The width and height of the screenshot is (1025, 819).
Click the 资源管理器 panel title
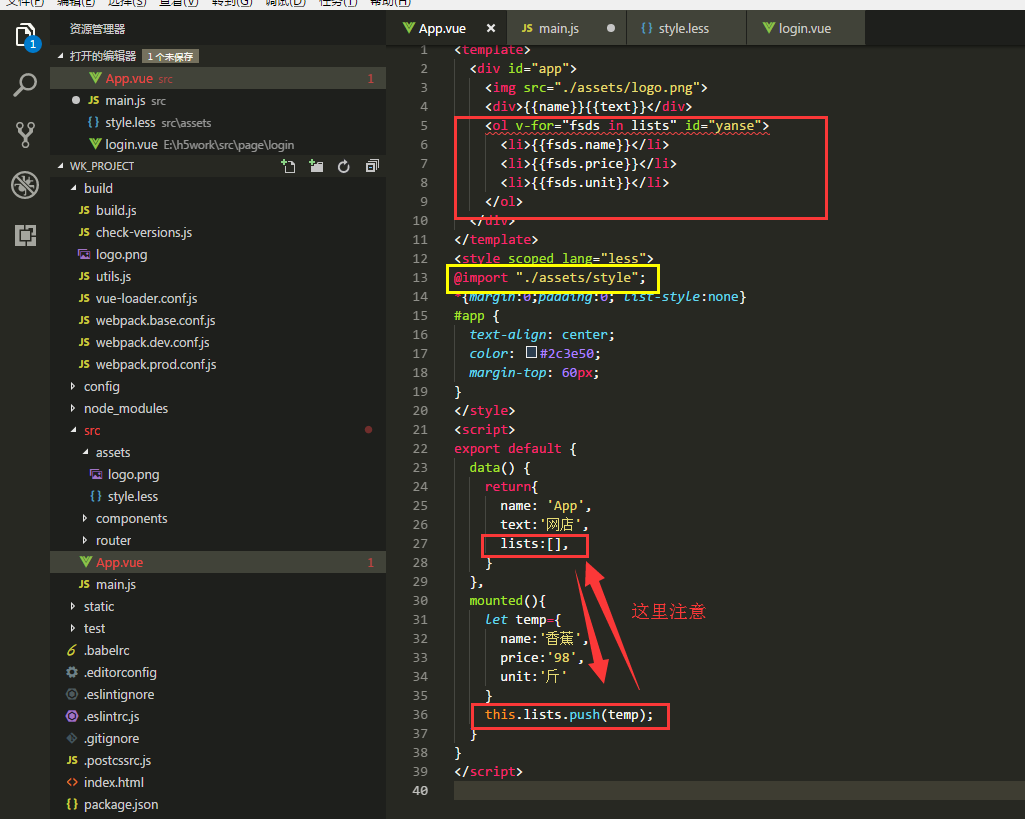point(97,29)
